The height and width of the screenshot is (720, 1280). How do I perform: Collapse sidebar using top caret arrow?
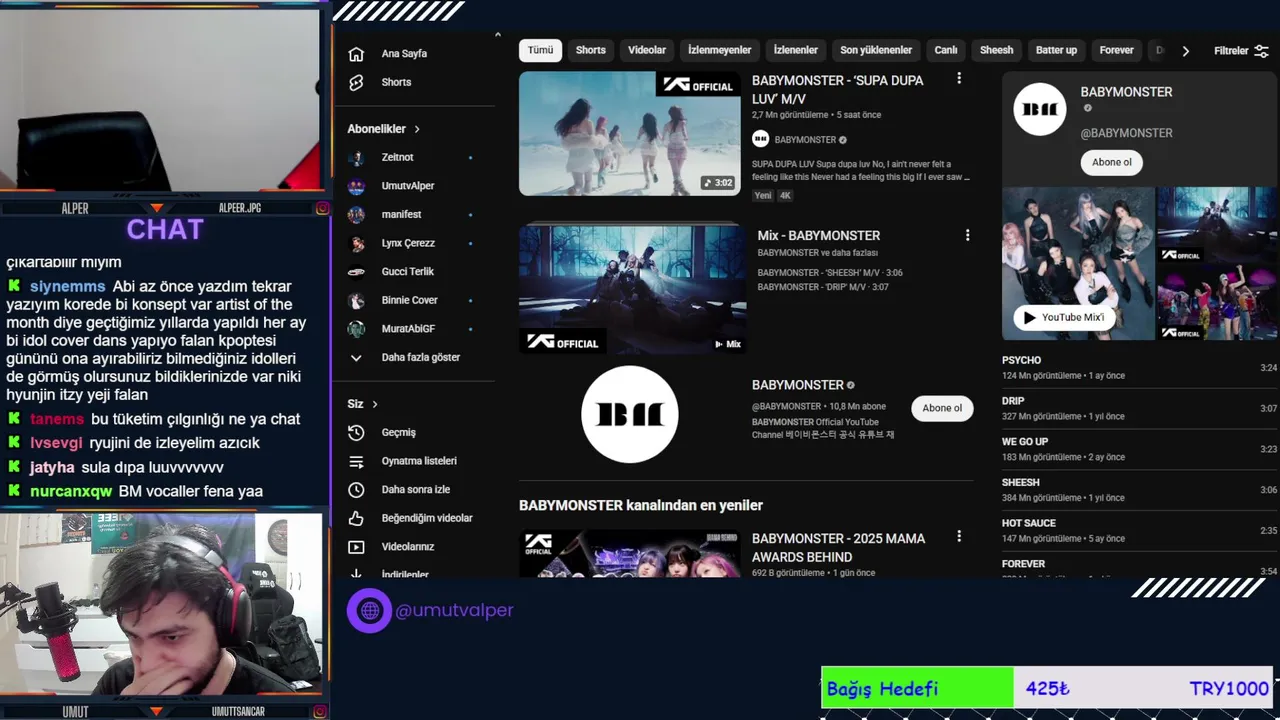[497, 35]
